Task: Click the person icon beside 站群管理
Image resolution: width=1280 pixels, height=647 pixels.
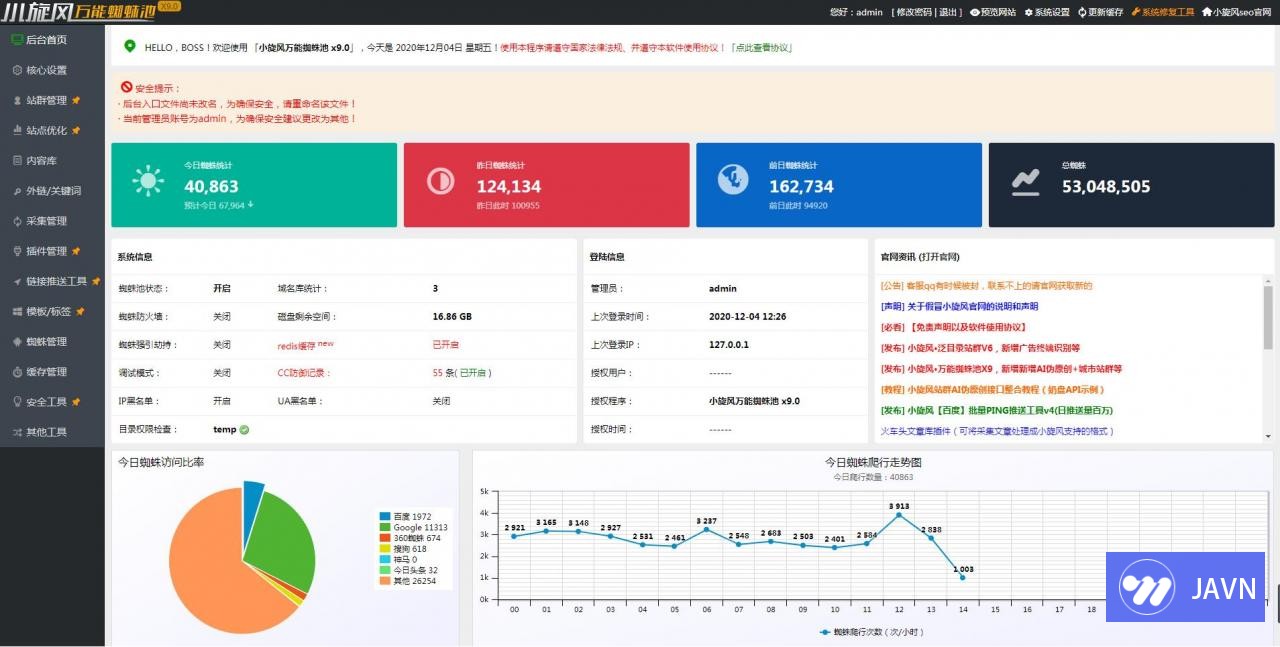Action: 17,100
